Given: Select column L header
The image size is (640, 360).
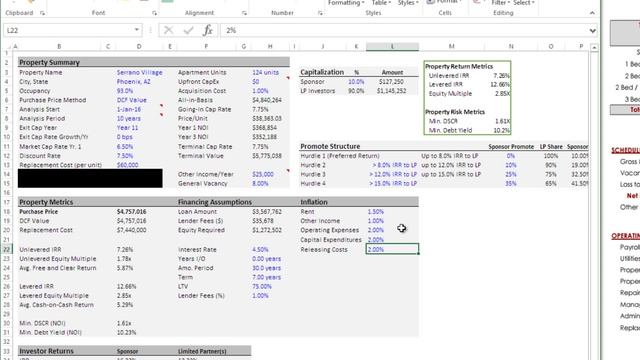Looking at the screenshot, I should click(x=392, y=47).
